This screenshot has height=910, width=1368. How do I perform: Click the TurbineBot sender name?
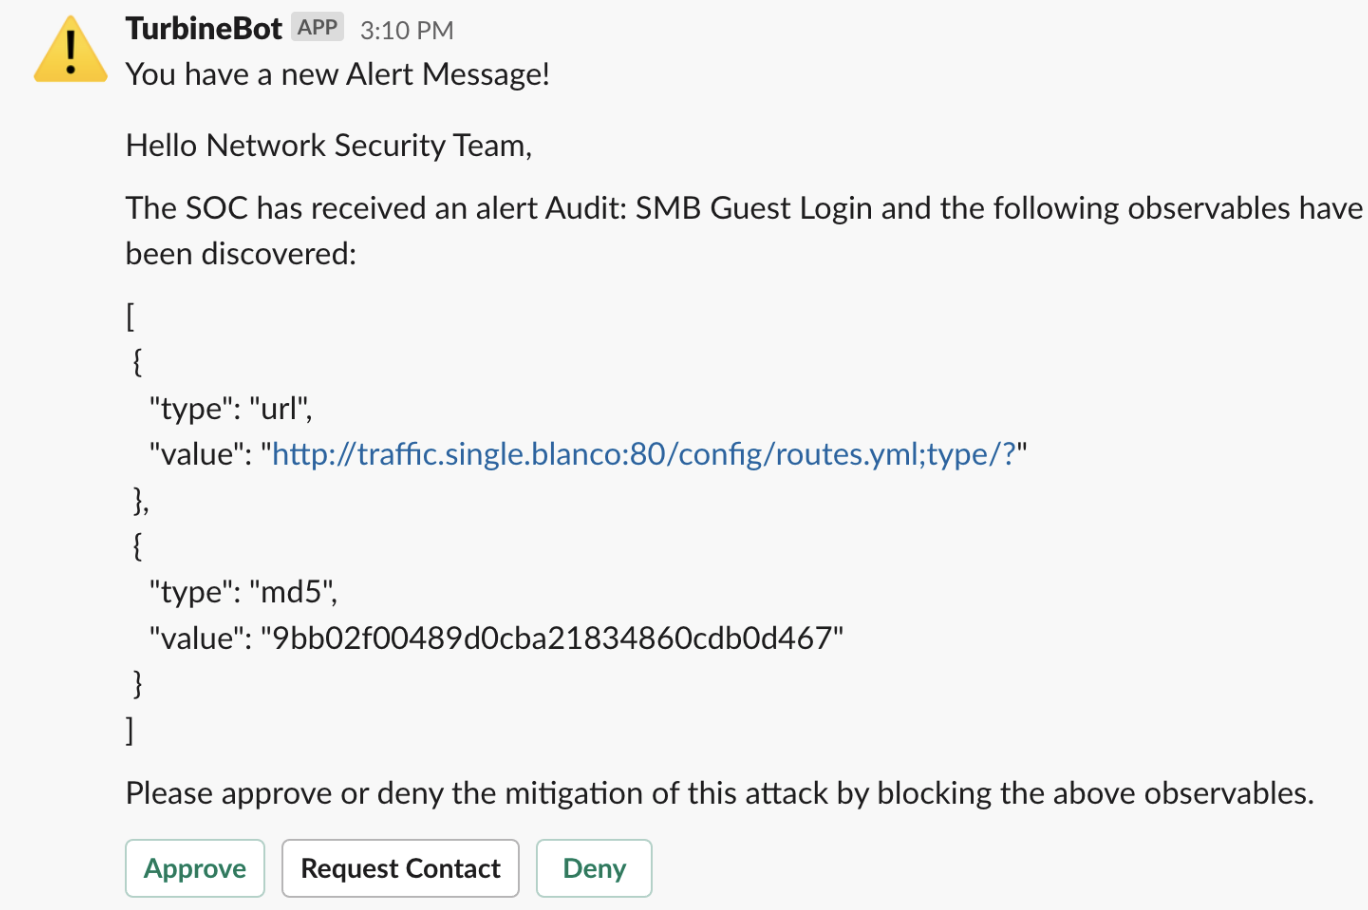point(203,29)
